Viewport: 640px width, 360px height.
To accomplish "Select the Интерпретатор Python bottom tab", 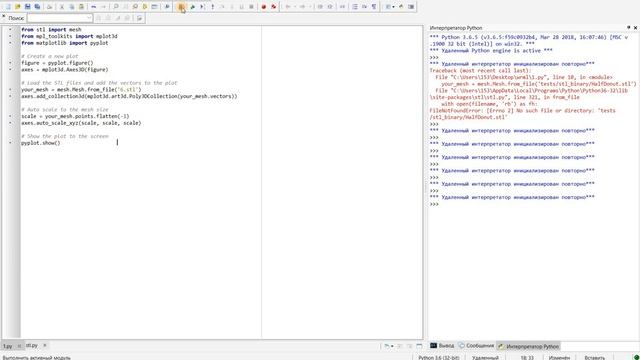I will tap(528, 346).
